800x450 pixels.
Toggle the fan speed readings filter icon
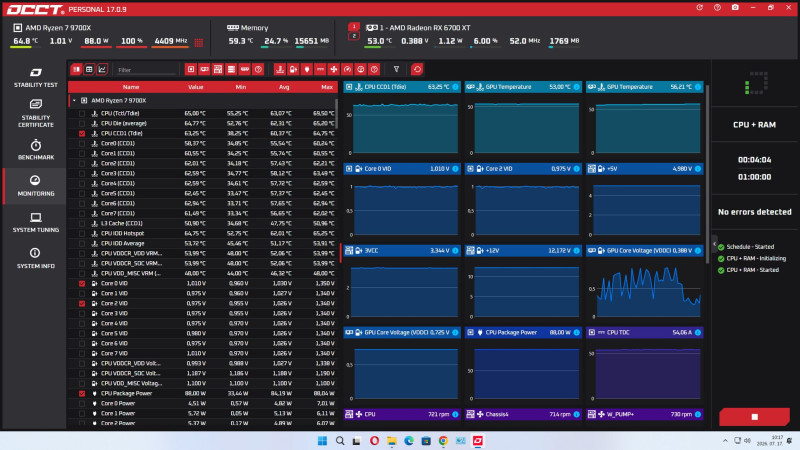[334, 69]
